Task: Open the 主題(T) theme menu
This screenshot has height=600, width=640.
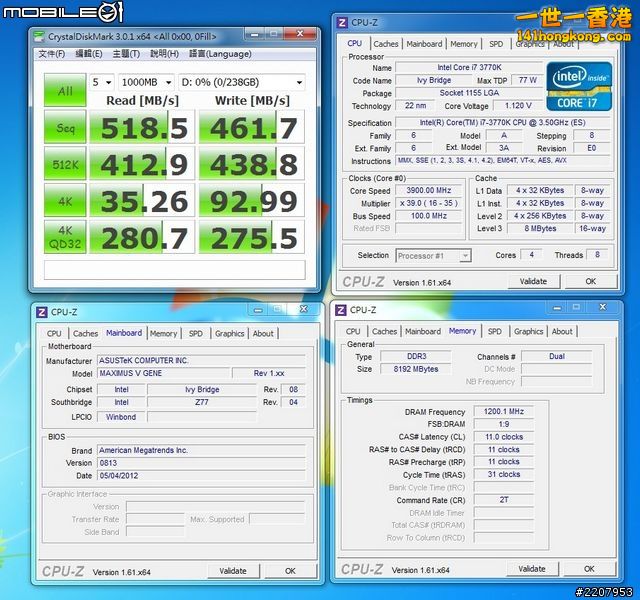Action: pyautogui.click(x=126, y=54)
